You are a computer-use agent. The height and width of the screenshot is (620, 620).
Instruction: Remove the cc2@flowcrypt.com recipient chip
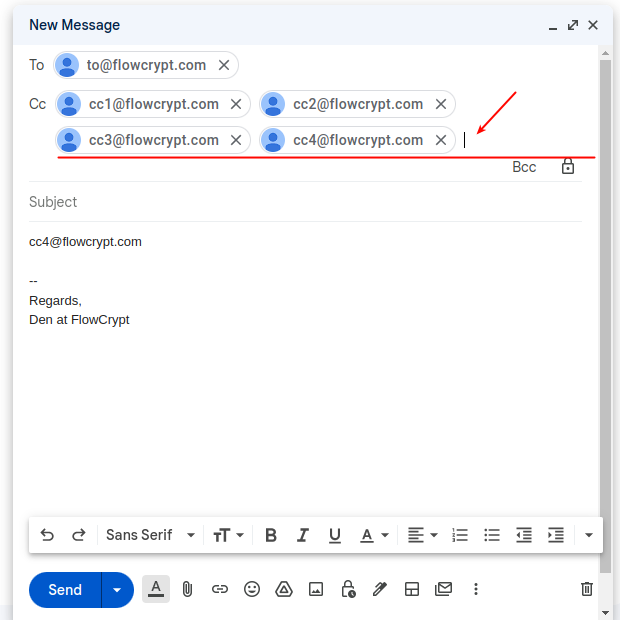pos(441,104)
